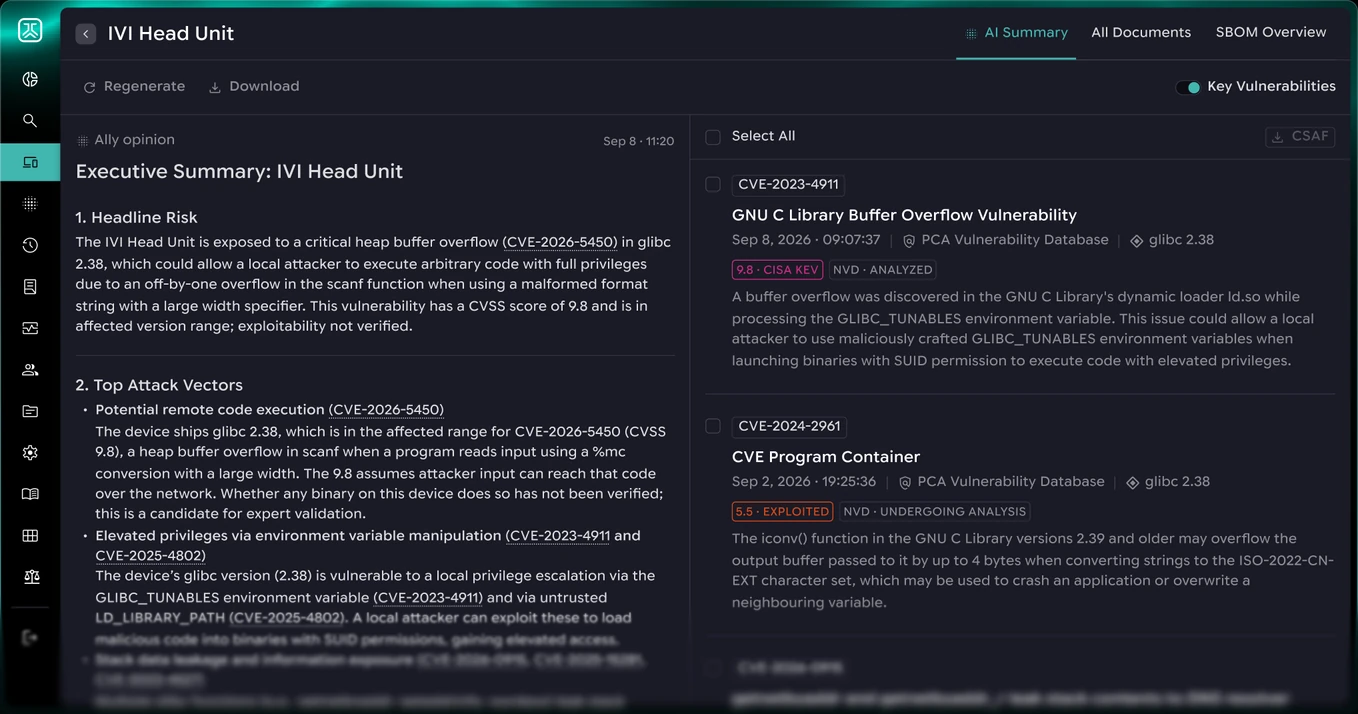The image size is (1358, 714).
Task: Click the NVD · ANALYZED badge
Action: pyautogui.click(x=881, y=269)
